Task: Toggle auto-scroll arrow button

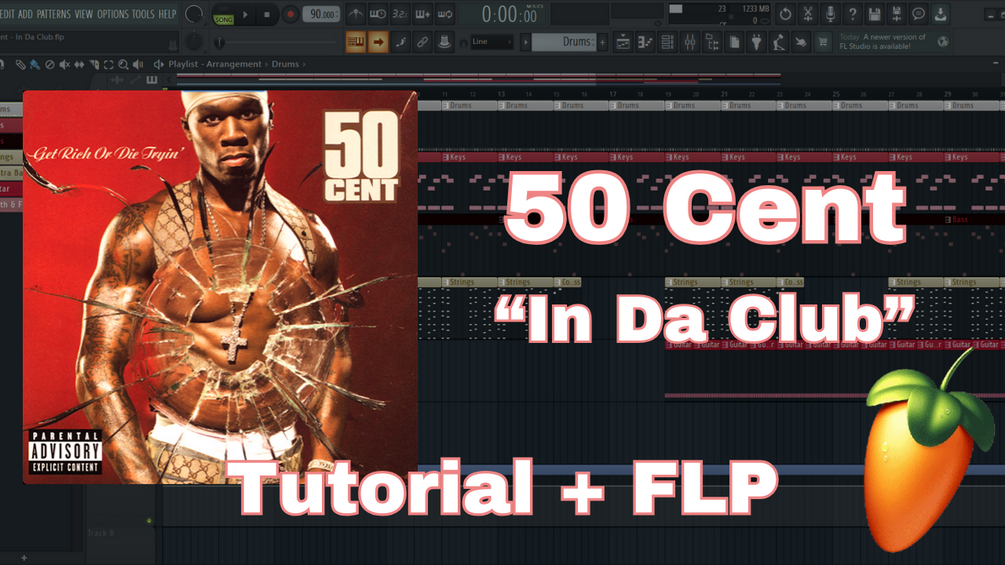Action: pos(378,42)
